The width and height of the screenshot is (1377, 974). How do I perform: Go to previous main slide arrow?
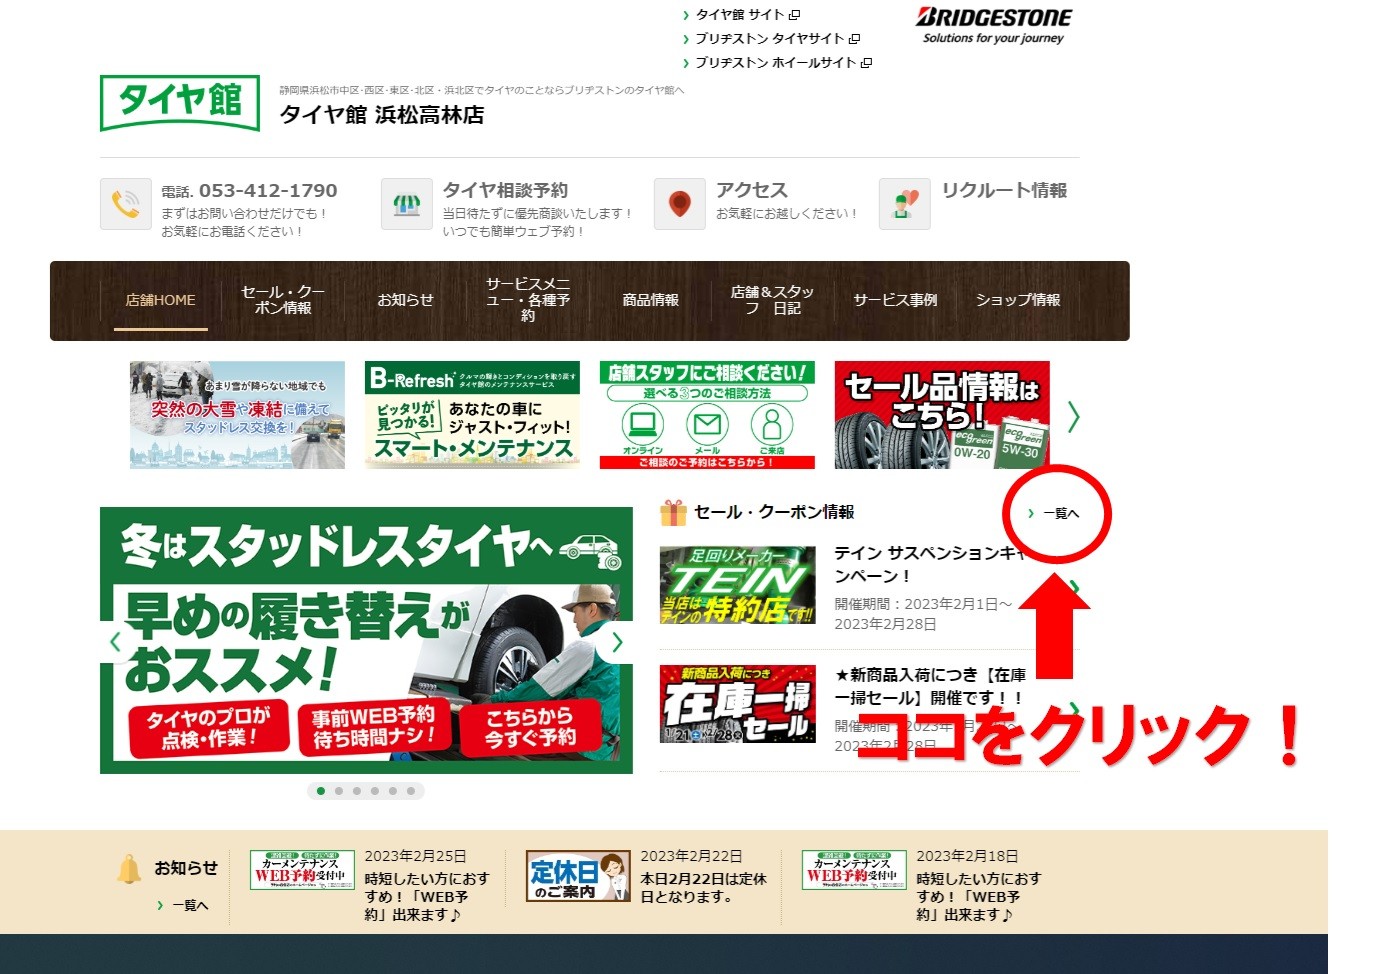(x=116, y=641)
